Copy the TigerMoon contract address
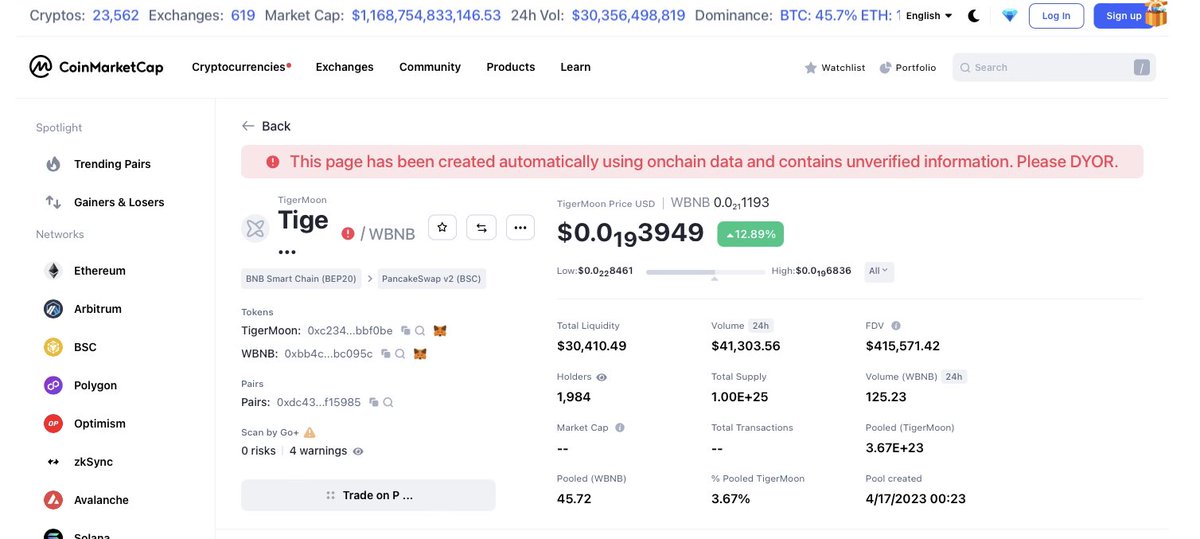The width and height of the screenshot is (1200, 539). [406, 330]
